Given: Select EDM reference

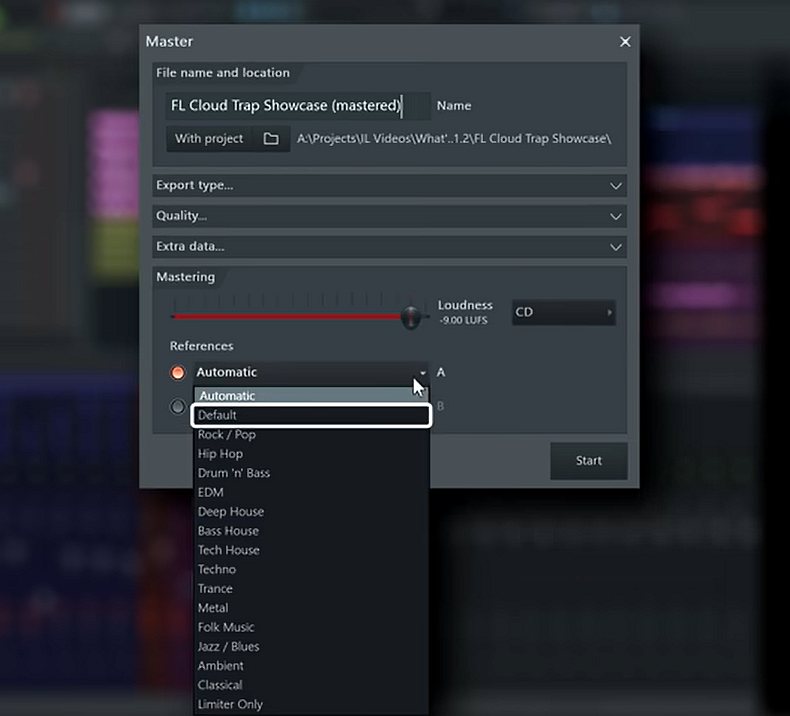Looking at the screenshot, I should (311, 492).
